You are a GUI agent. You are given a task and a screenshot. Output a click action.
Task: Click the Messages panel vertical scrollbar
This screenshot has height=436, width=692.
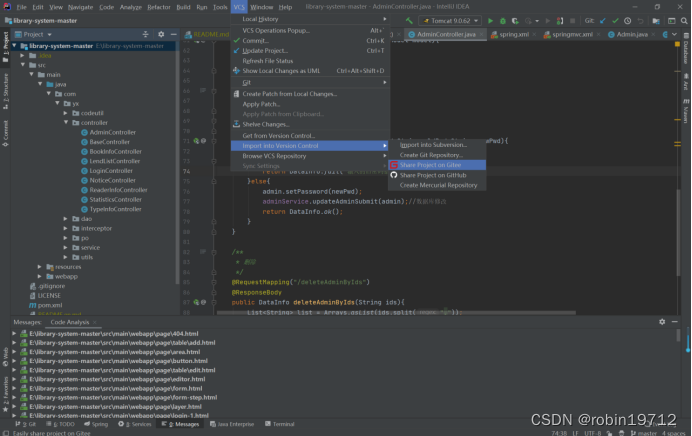678,335
